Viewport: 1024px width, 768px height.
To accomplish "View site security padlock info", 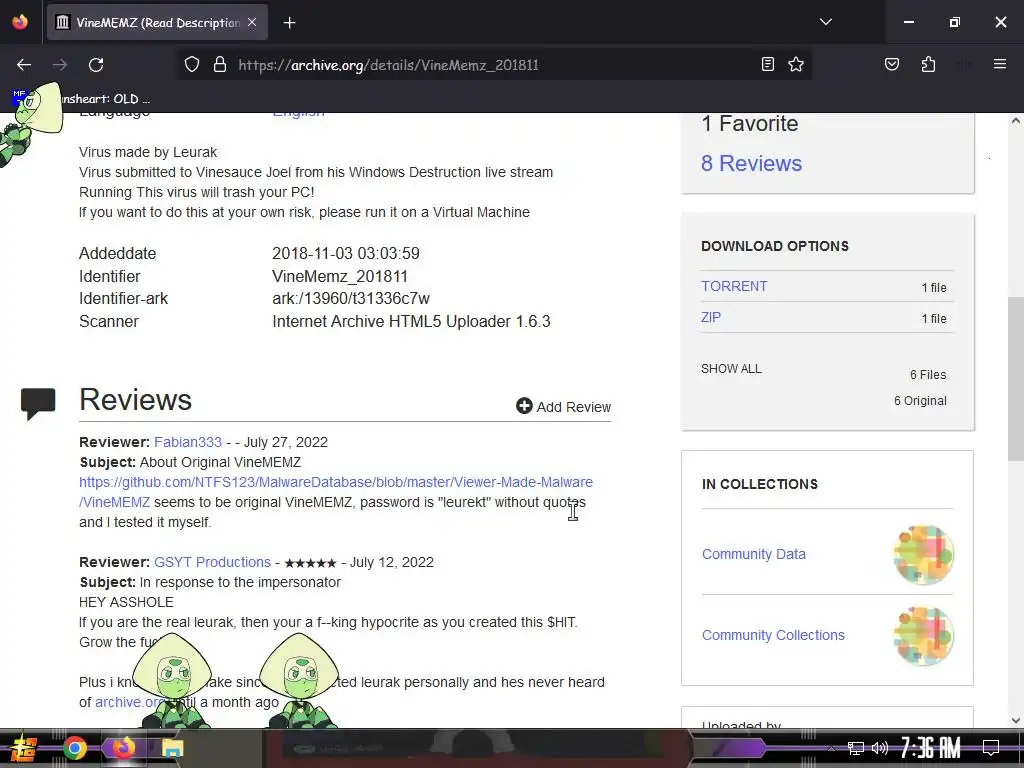I will tap(220, 64).
